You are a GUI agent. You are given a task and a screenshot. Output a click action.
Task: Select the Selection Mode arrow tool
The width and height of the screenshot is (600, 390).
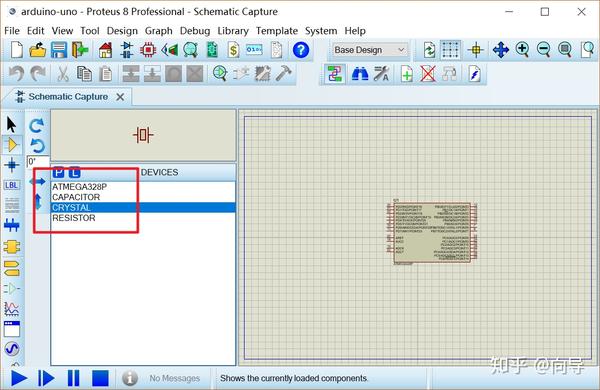click(x=11, y=125)
